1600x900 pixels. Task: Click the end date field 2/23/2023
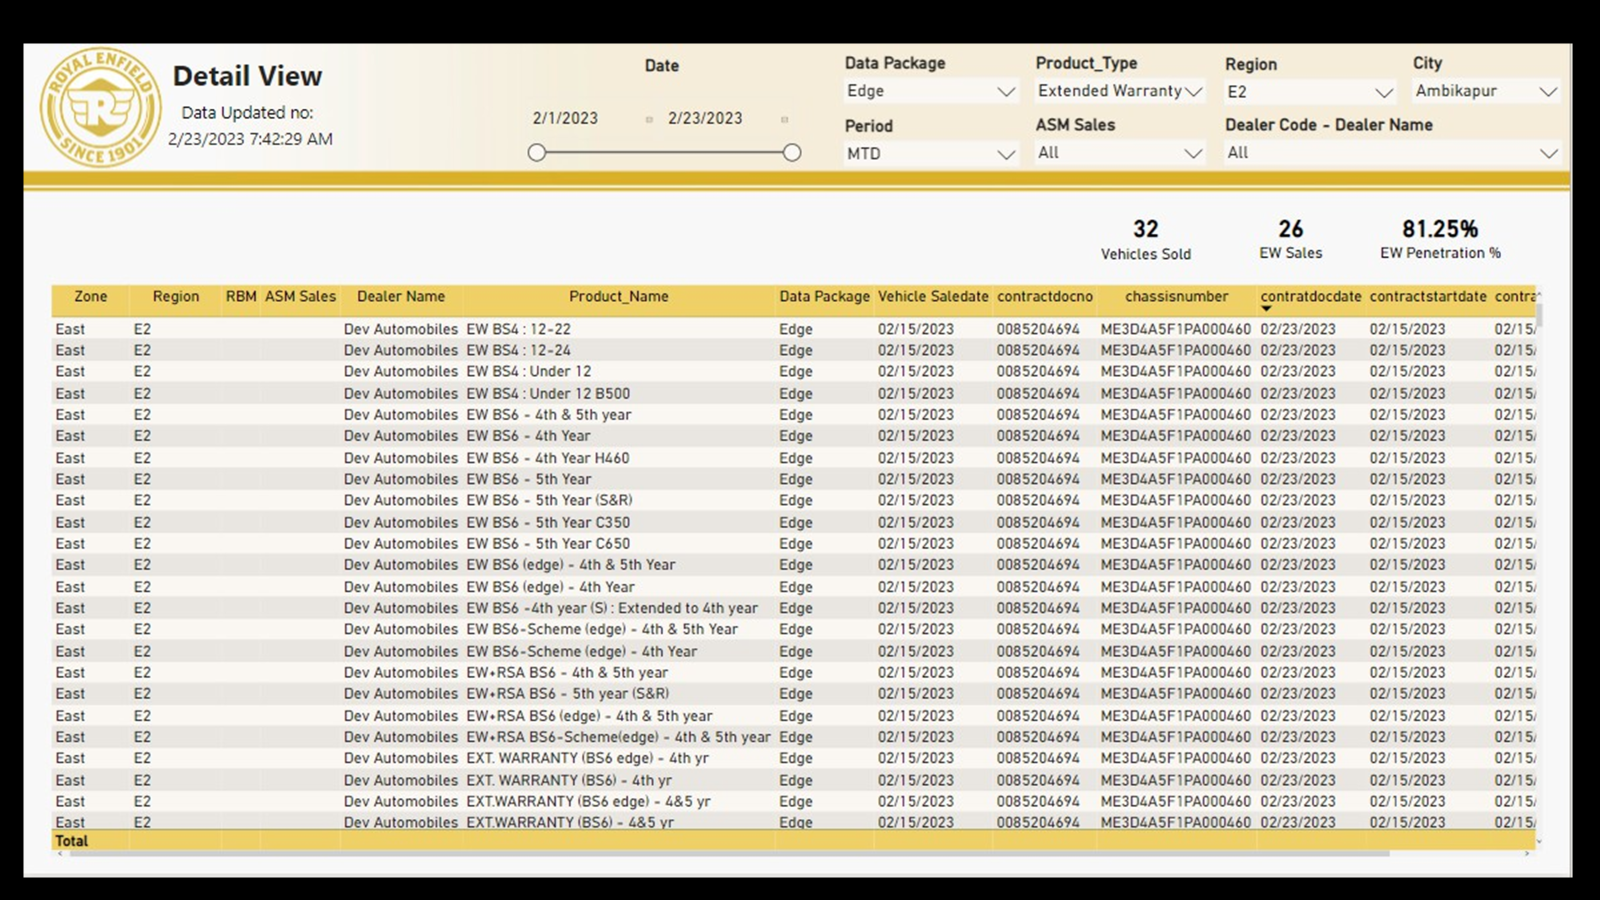pos(705,118)
